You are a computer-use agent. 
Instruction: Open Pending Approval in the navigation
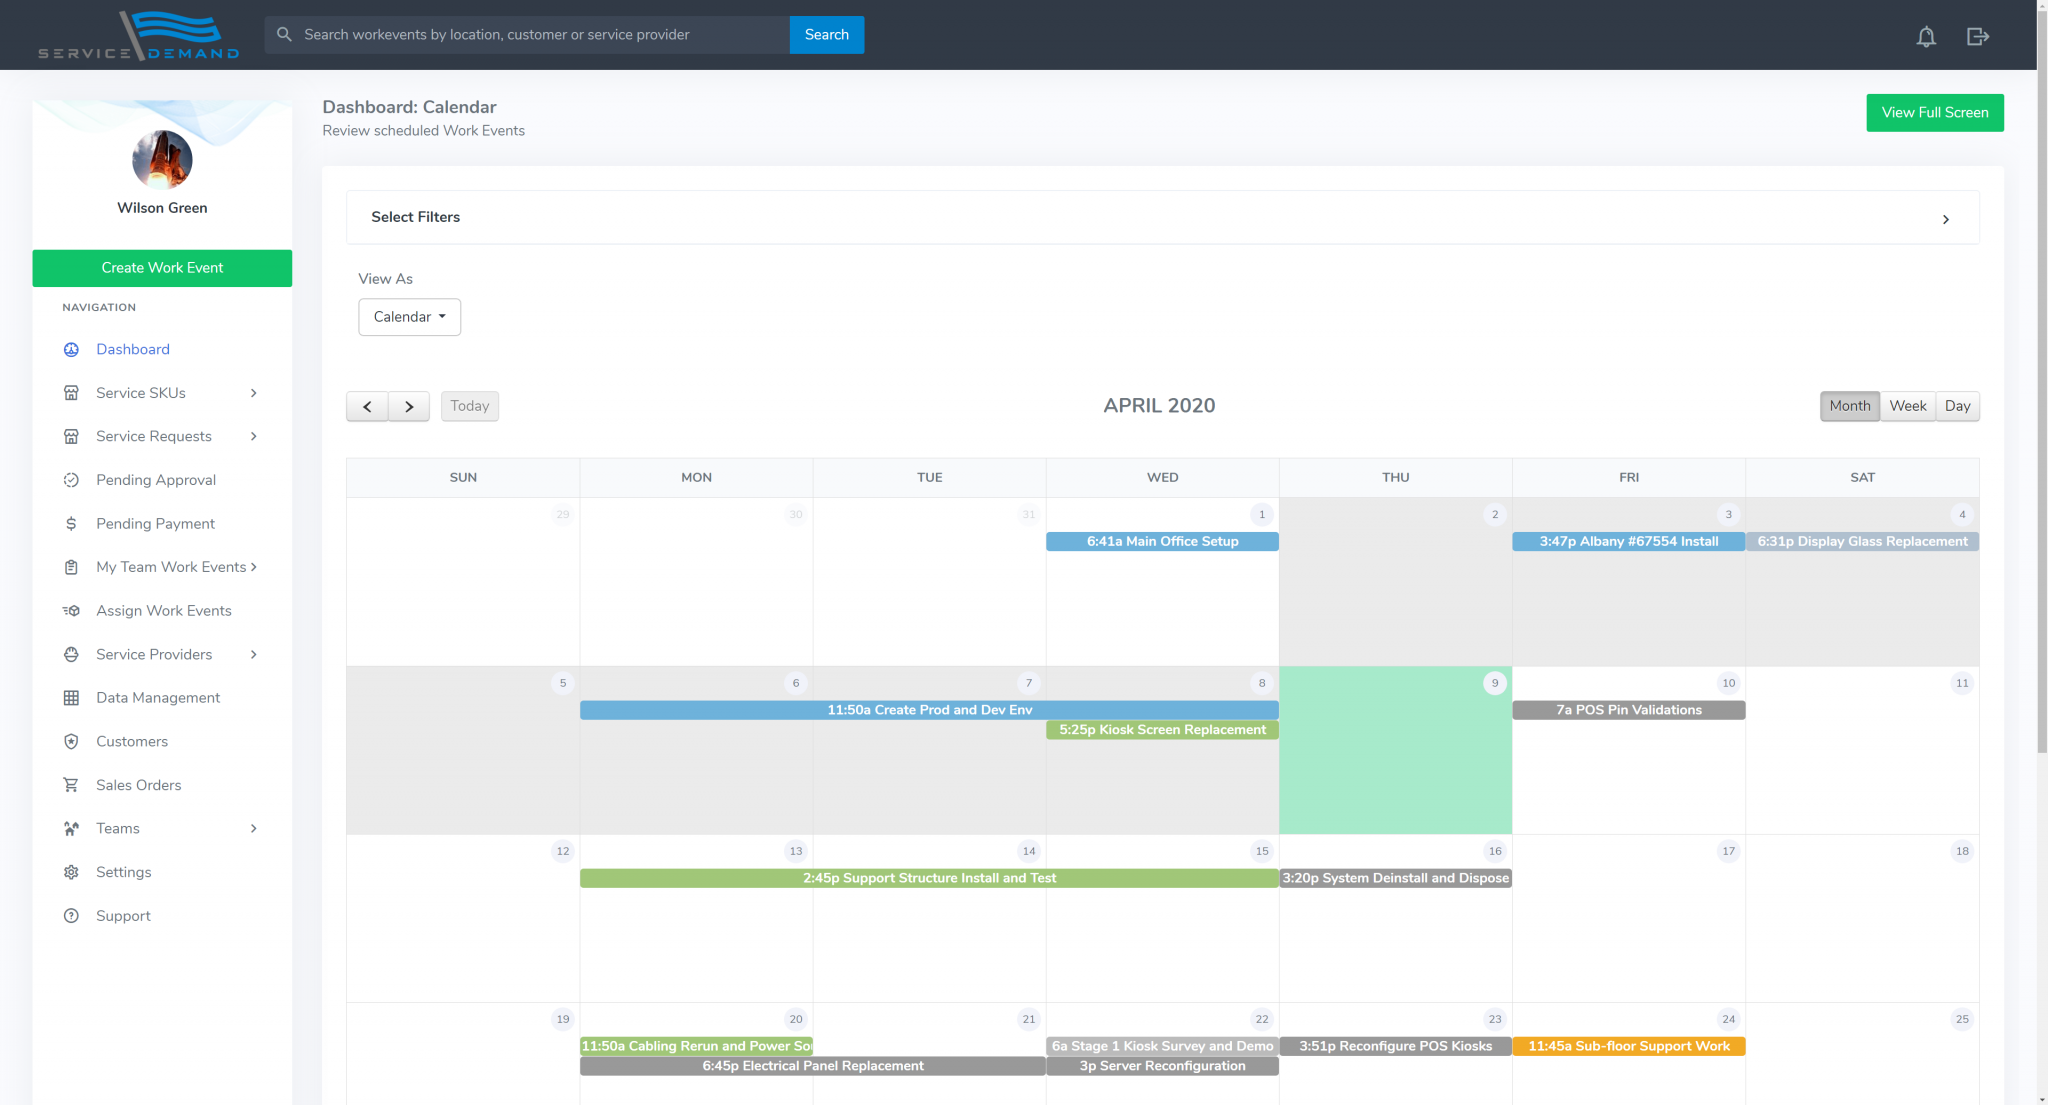(156, 480)
